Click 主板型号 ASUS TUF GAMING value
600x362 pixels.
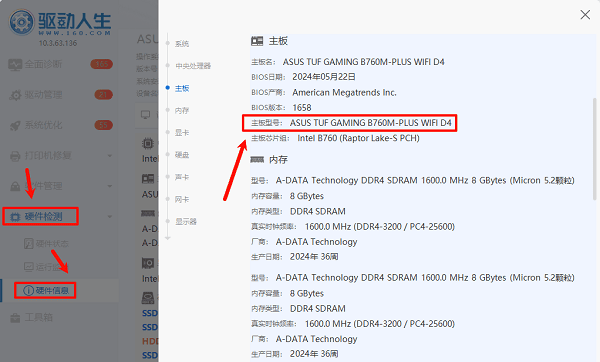click(370, 123)
